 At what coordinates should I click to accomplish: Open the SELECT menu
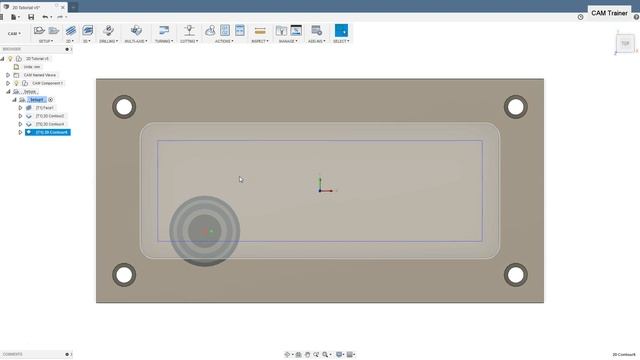(341, 41)
